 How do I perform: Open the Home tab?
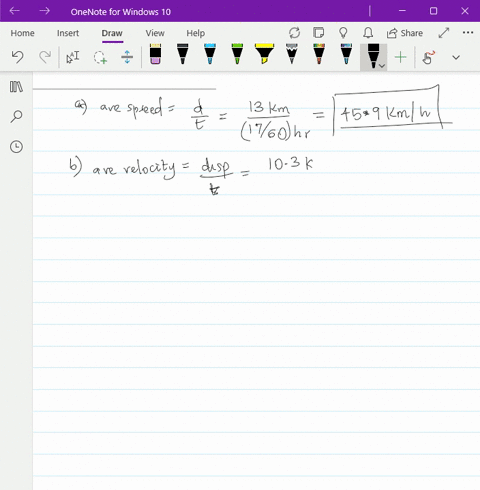[22, 33]
